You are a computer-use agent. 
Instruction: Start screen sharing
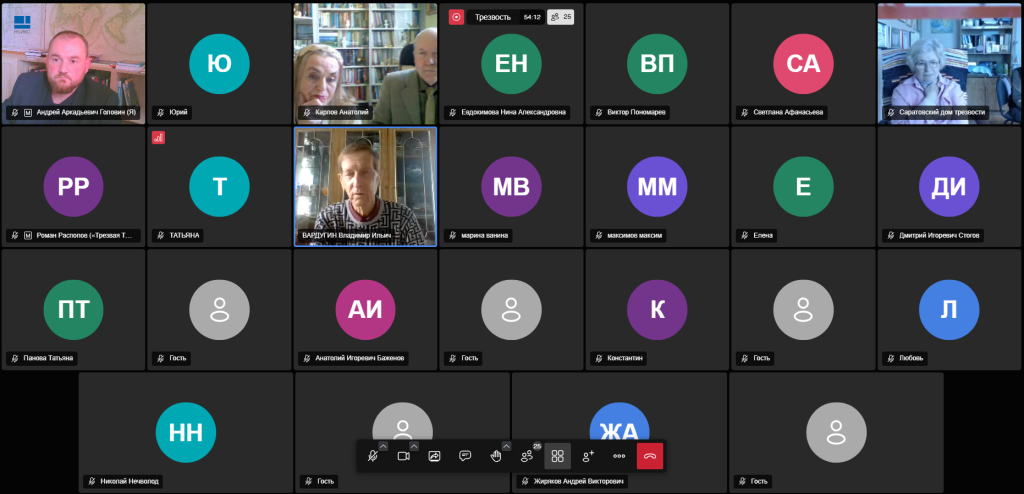tap(434, 456)
